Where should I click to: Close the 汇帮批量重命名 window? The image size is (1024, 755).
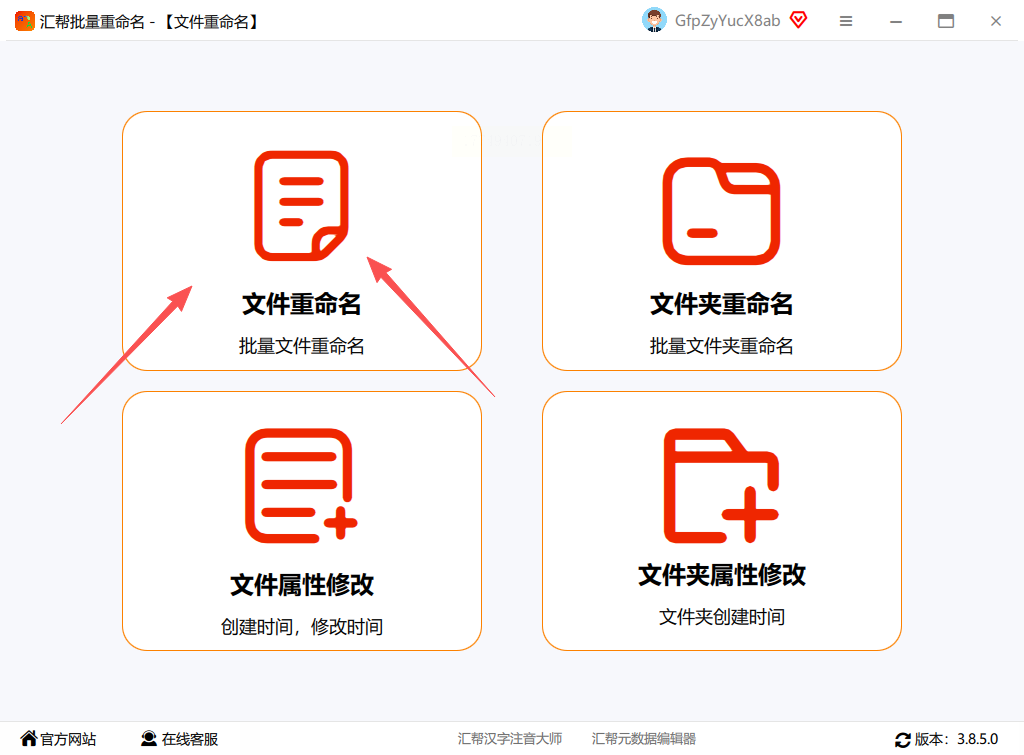[x=995, y=22]
